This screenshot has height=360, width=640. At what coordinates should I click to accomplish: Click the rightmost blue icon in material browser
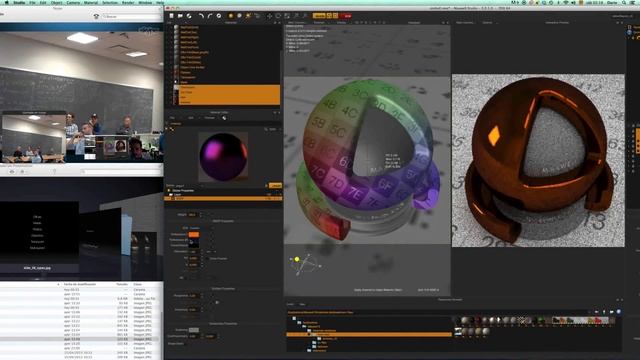pos(618,312)
